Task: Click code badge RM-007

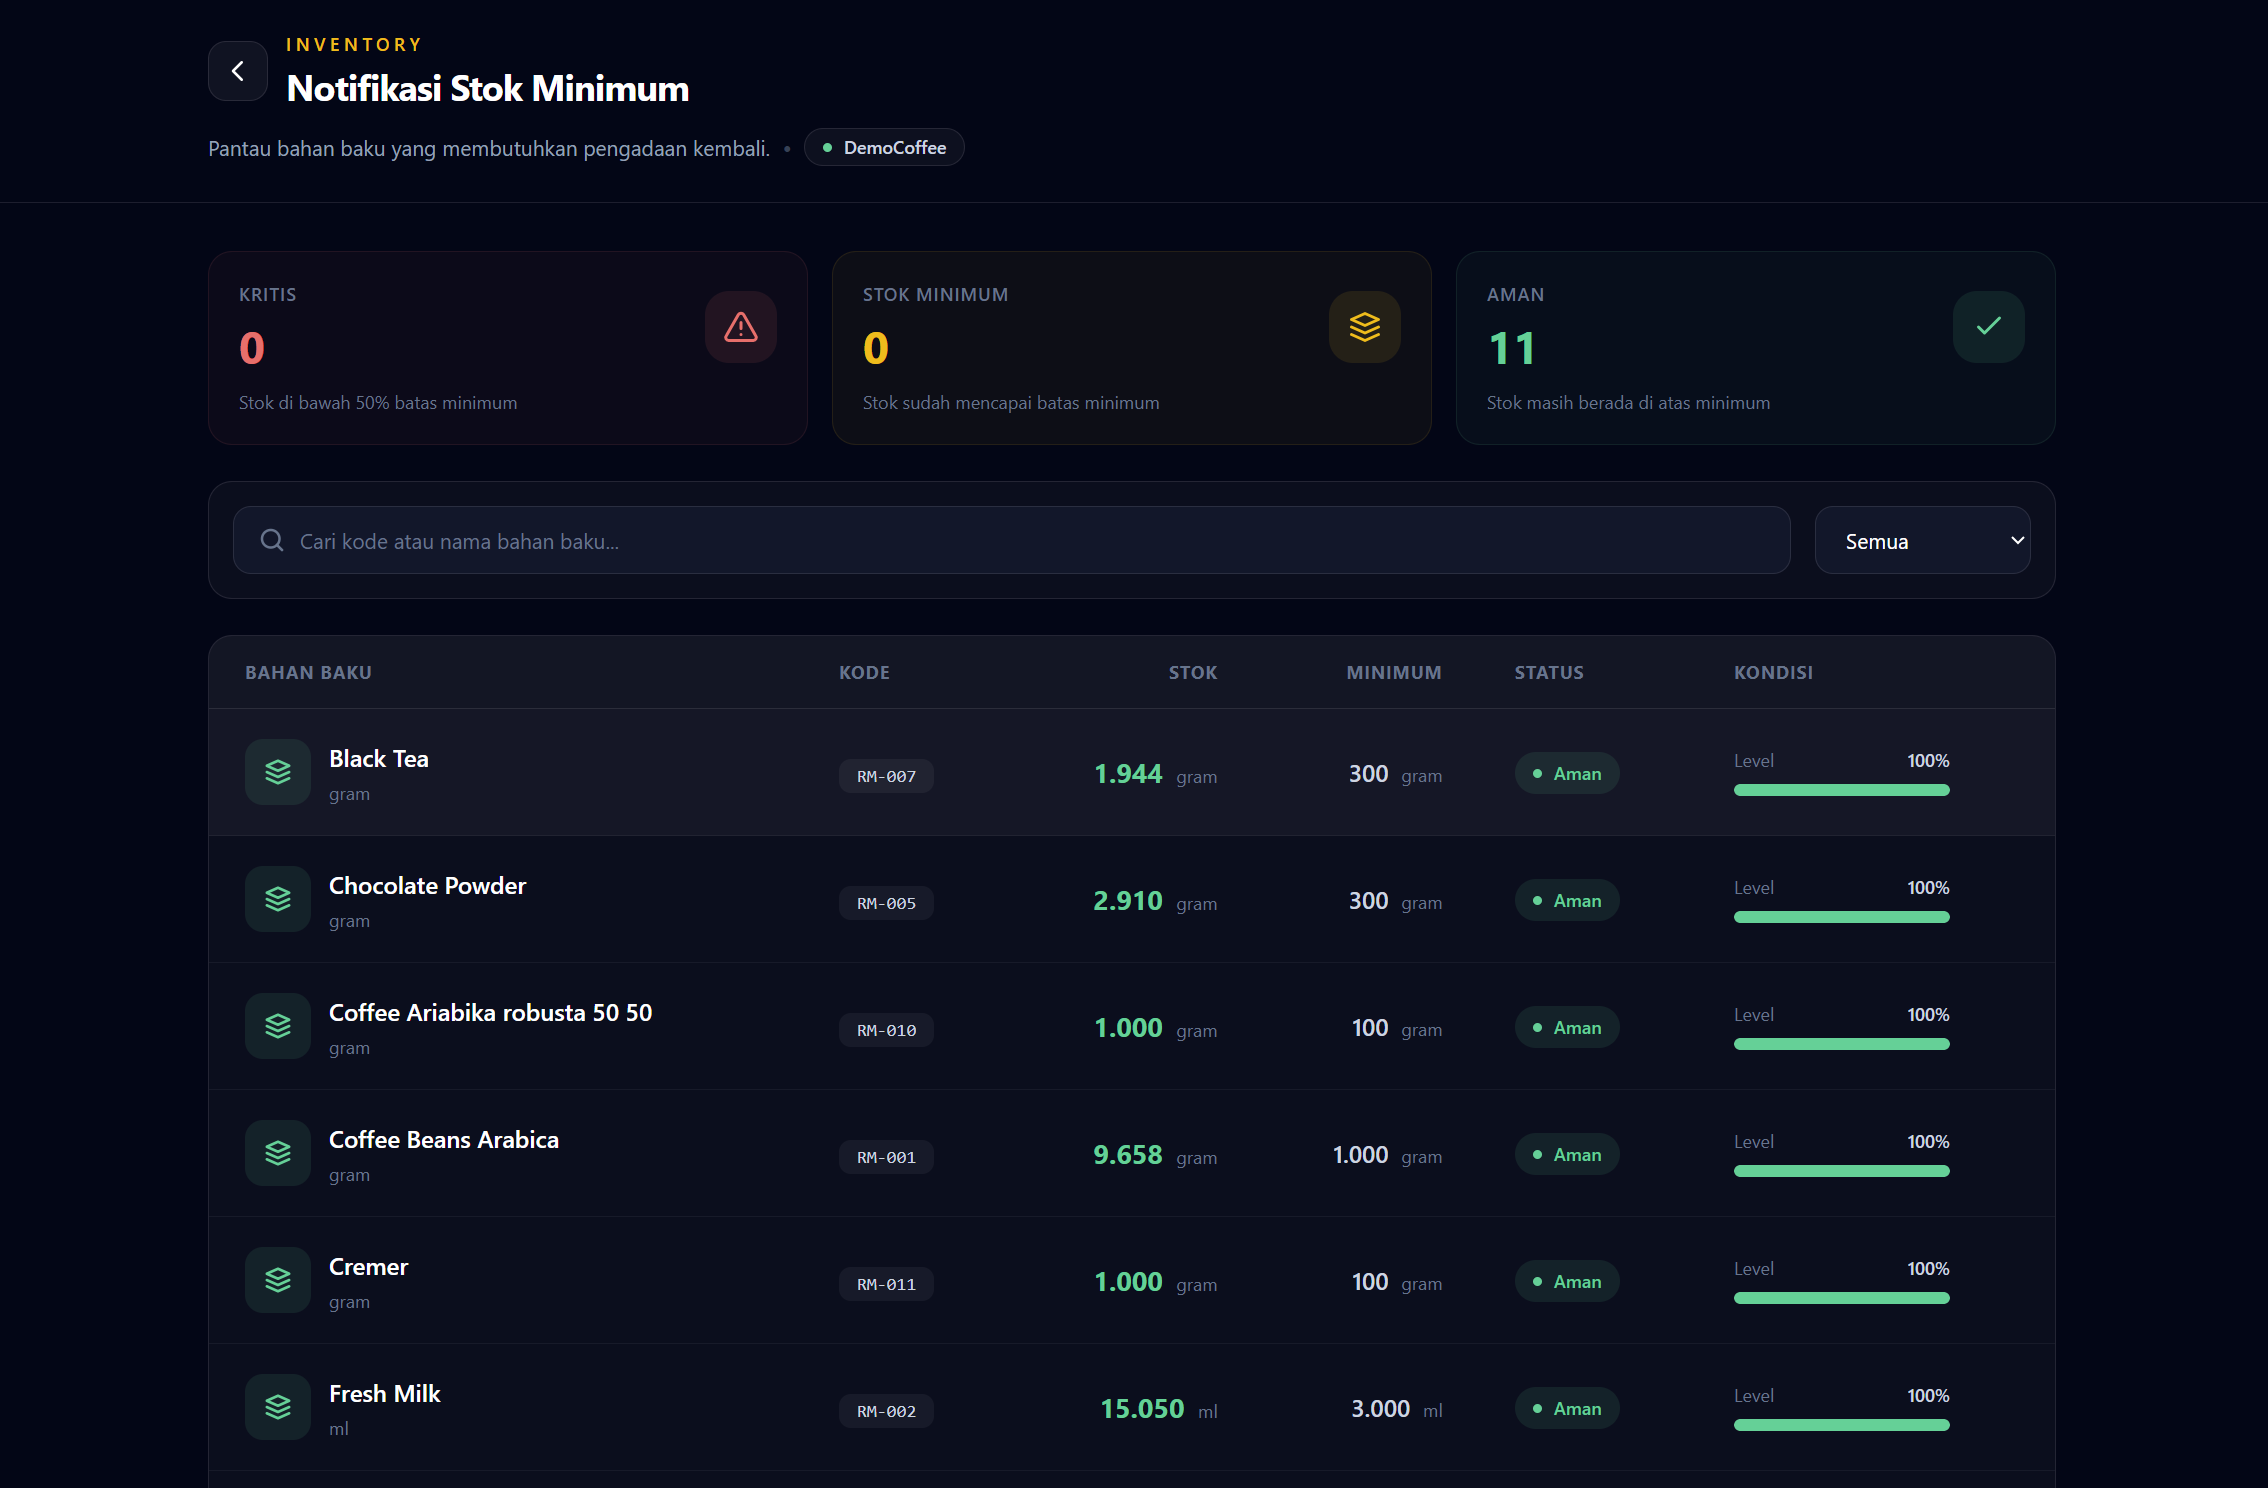Action: (x=887, y=776)
